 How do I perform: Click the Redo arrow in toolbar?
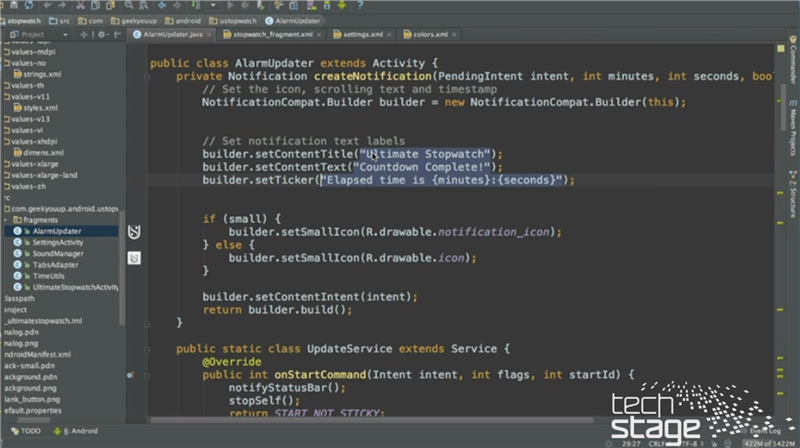click(x=62, y=5)
